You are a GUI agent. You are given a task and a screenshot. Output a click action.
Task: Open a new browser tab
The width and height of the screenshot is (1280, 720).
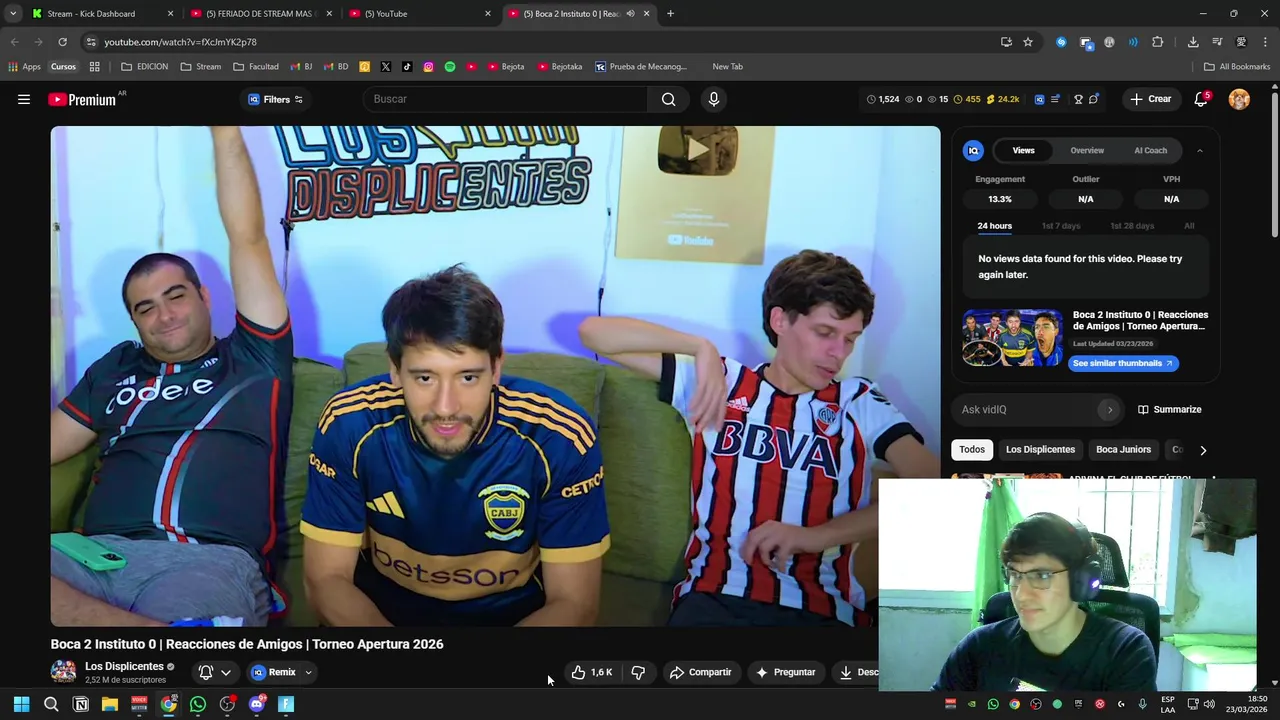(x=670, y=14)
